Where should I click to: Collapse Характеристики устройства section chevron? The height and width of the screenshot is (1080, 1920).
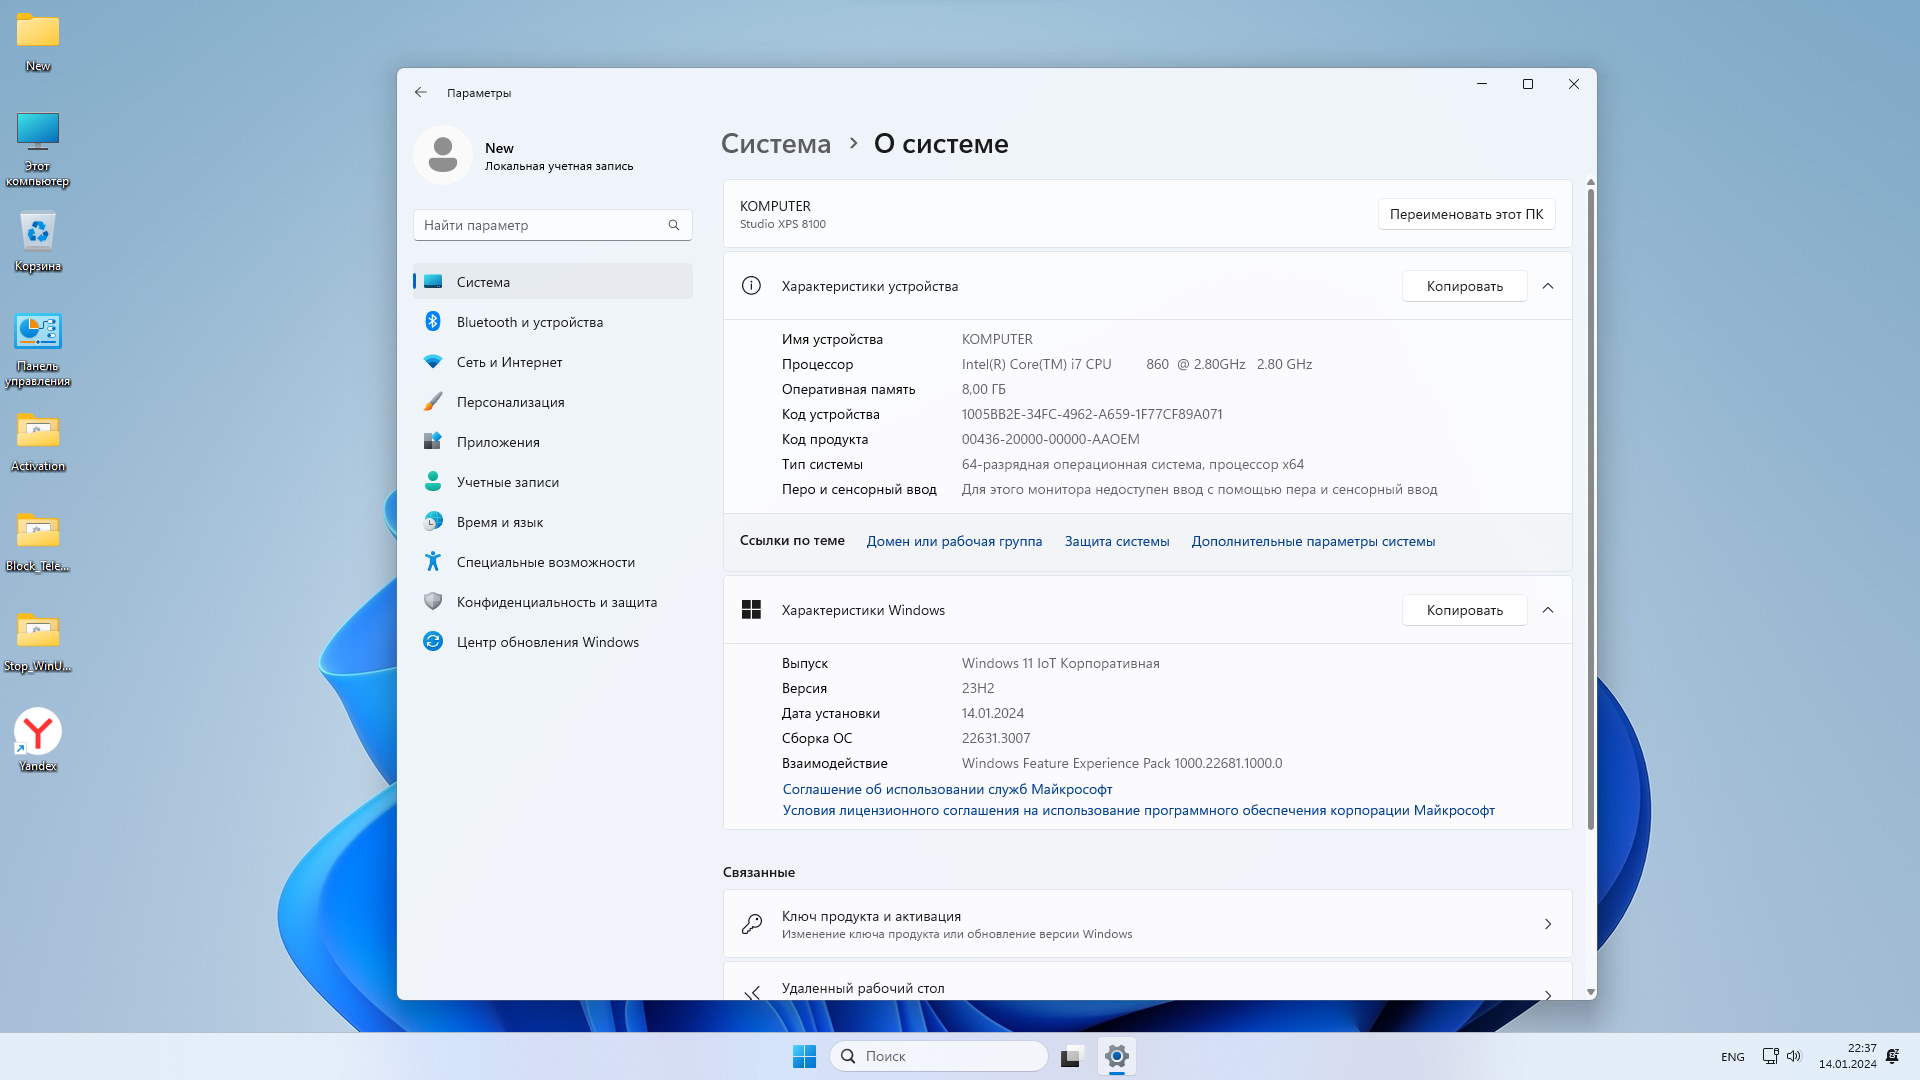[x=1548, y=286]
